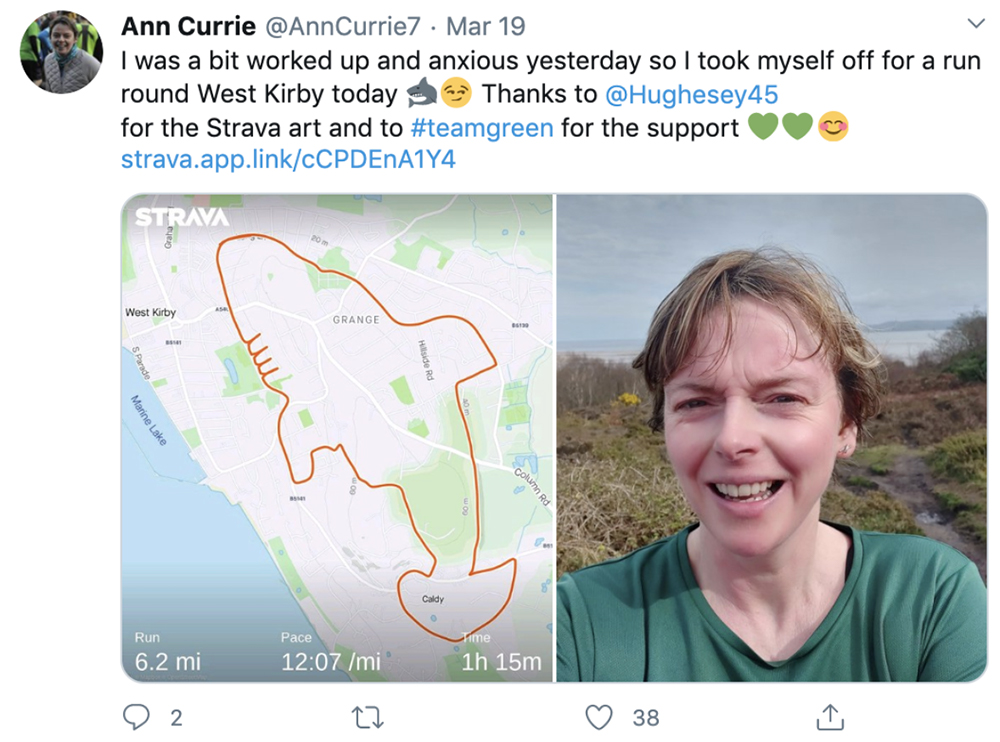The image size is (1000, 742).
Task: Open the Mar 19 tweet timestamp
Action: click(x=484, y=24)
